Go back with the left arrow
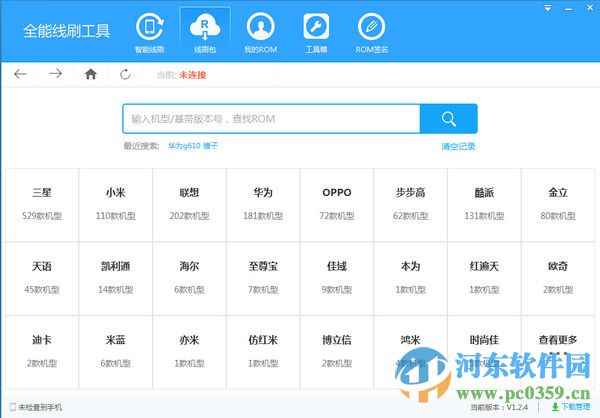This screenshot has height=418, width=600. tap(20, 74)
